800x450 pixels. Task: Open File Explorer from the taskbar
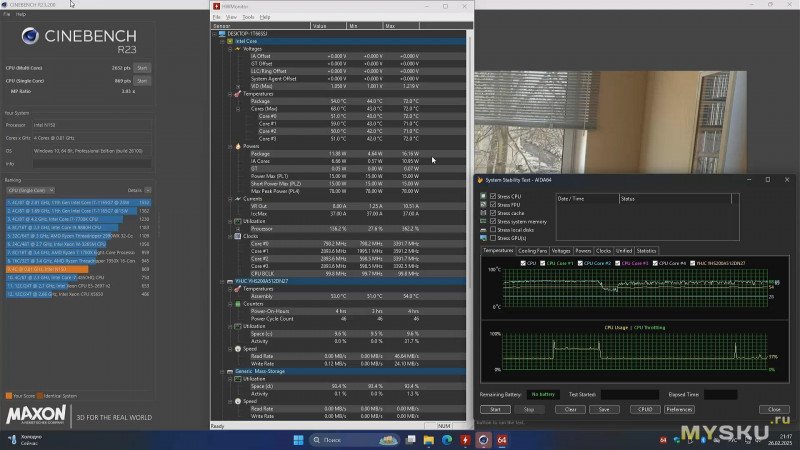point(429,440)
